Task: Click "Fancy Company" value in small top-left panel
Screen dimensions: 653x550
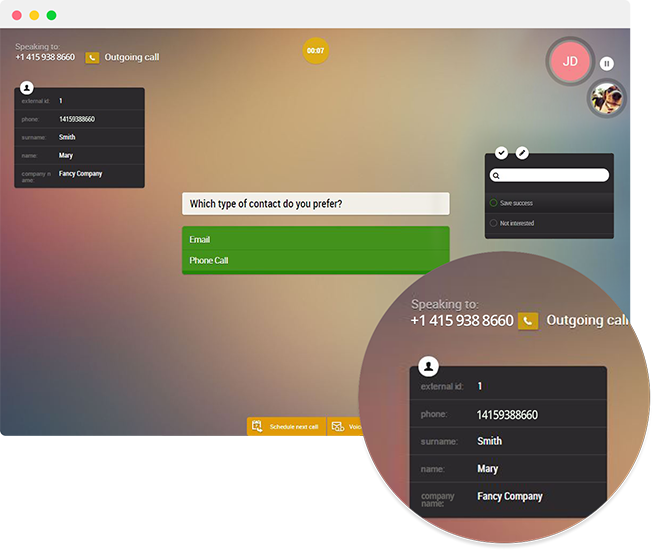Action: (80, 174)
